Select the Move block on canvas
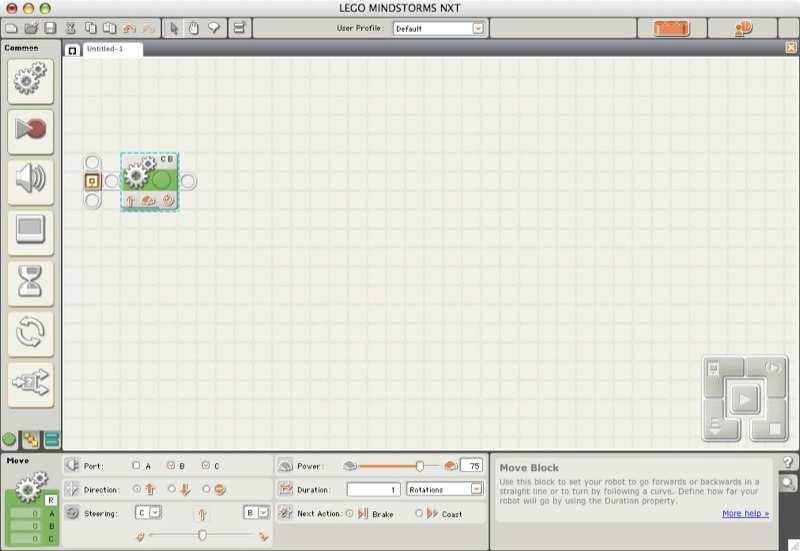This screenshot has height=551, width=800. point(150,181)
